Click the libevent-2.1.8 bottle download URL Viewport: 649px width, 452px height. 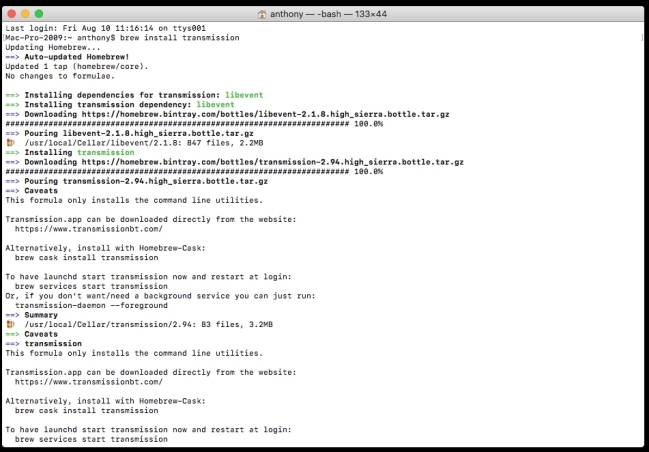(265, 114)
